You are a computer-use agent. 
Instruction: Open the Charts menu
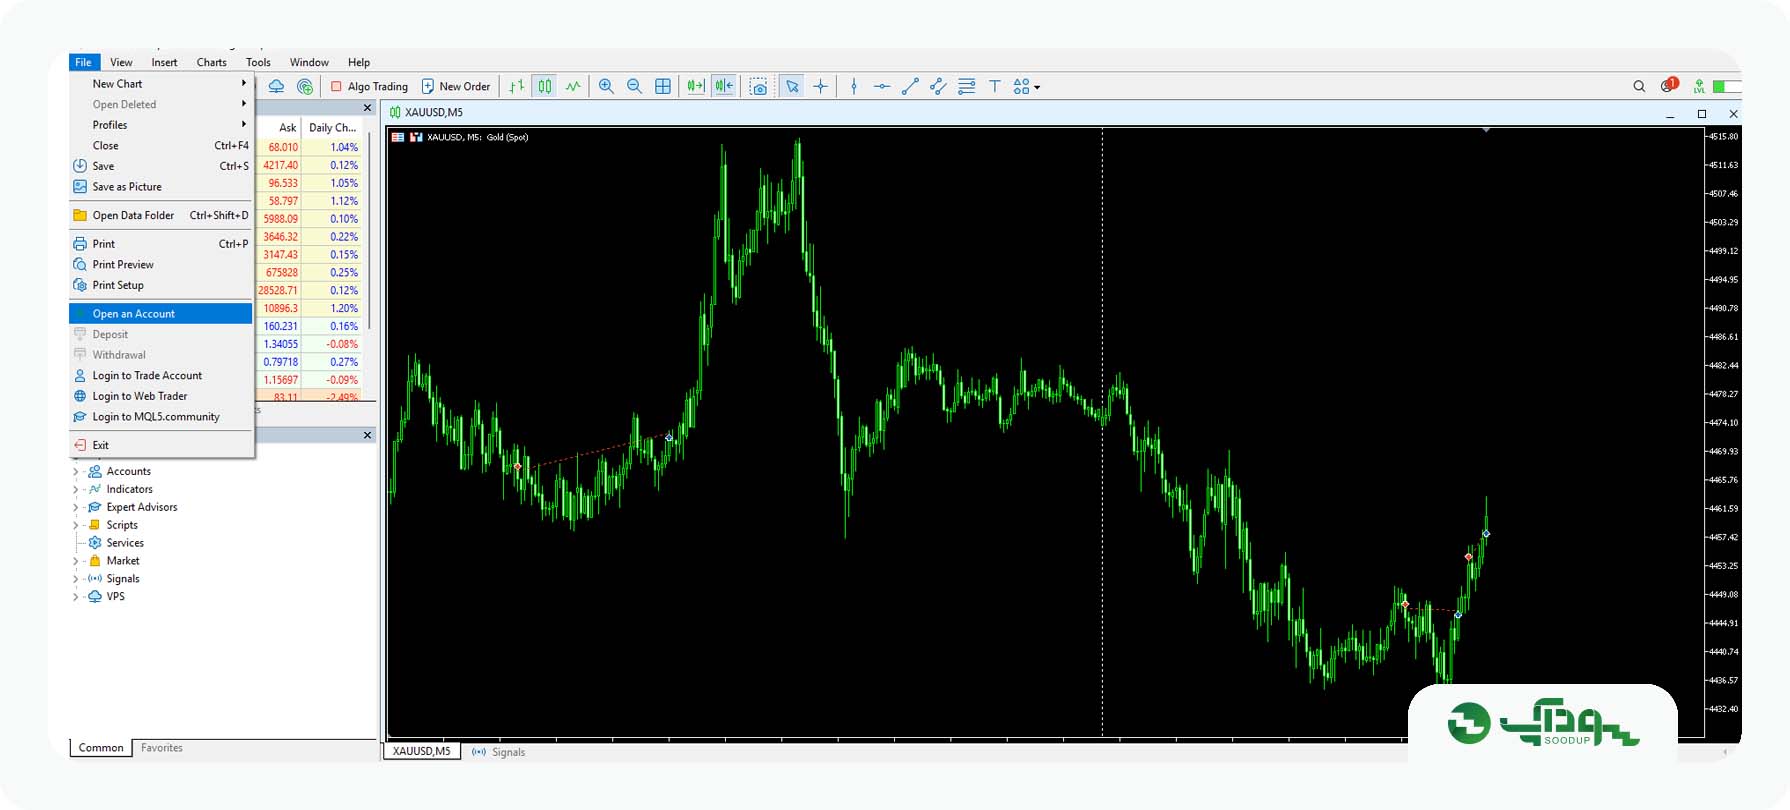click(x=211, y=62)
